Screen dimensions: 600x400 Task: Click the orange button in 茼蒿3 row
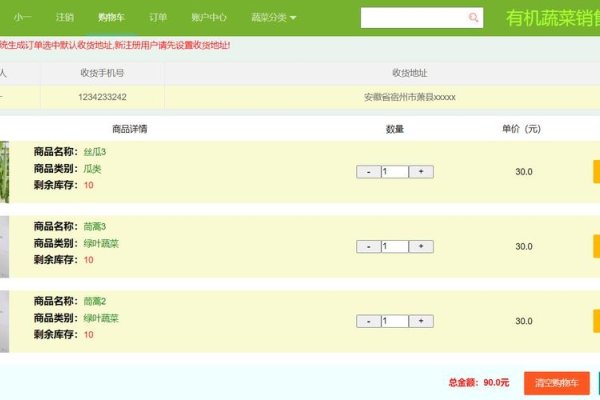point(596,247)
